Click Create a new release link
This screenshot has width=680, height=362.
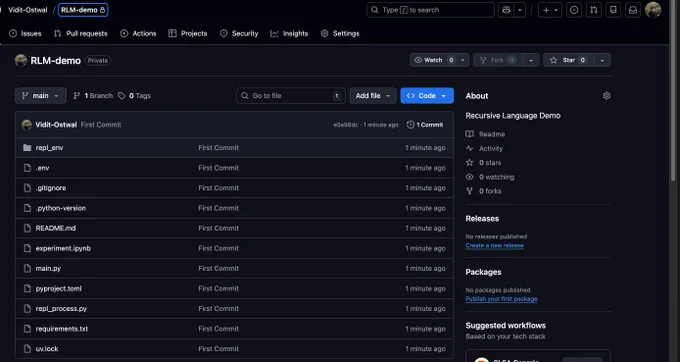494,245
